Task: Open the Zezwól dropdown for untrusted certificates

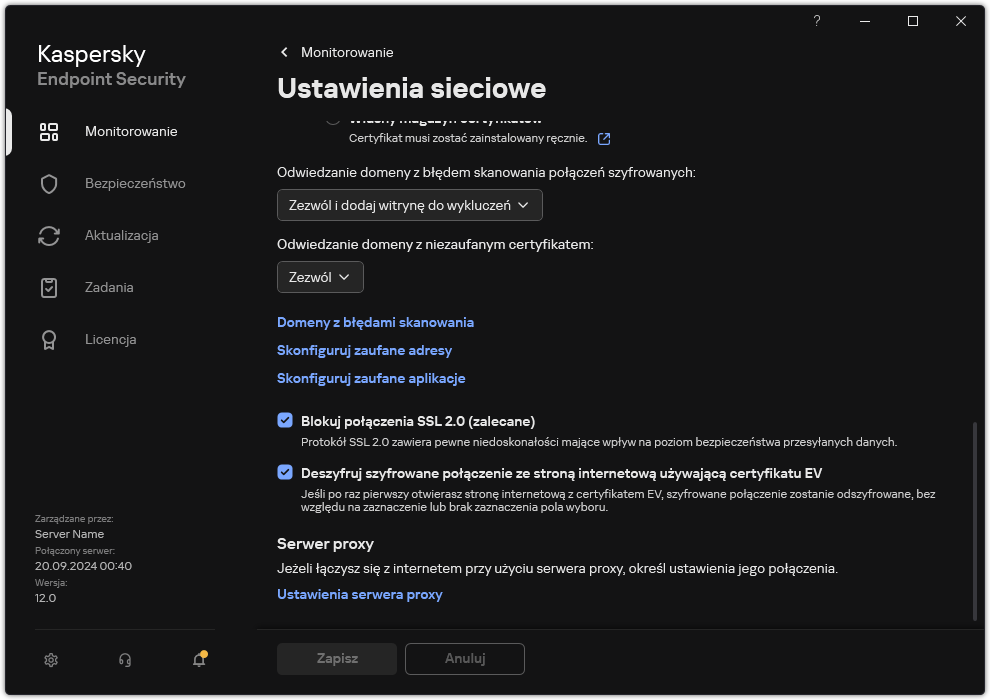Action: pos(320,277)
